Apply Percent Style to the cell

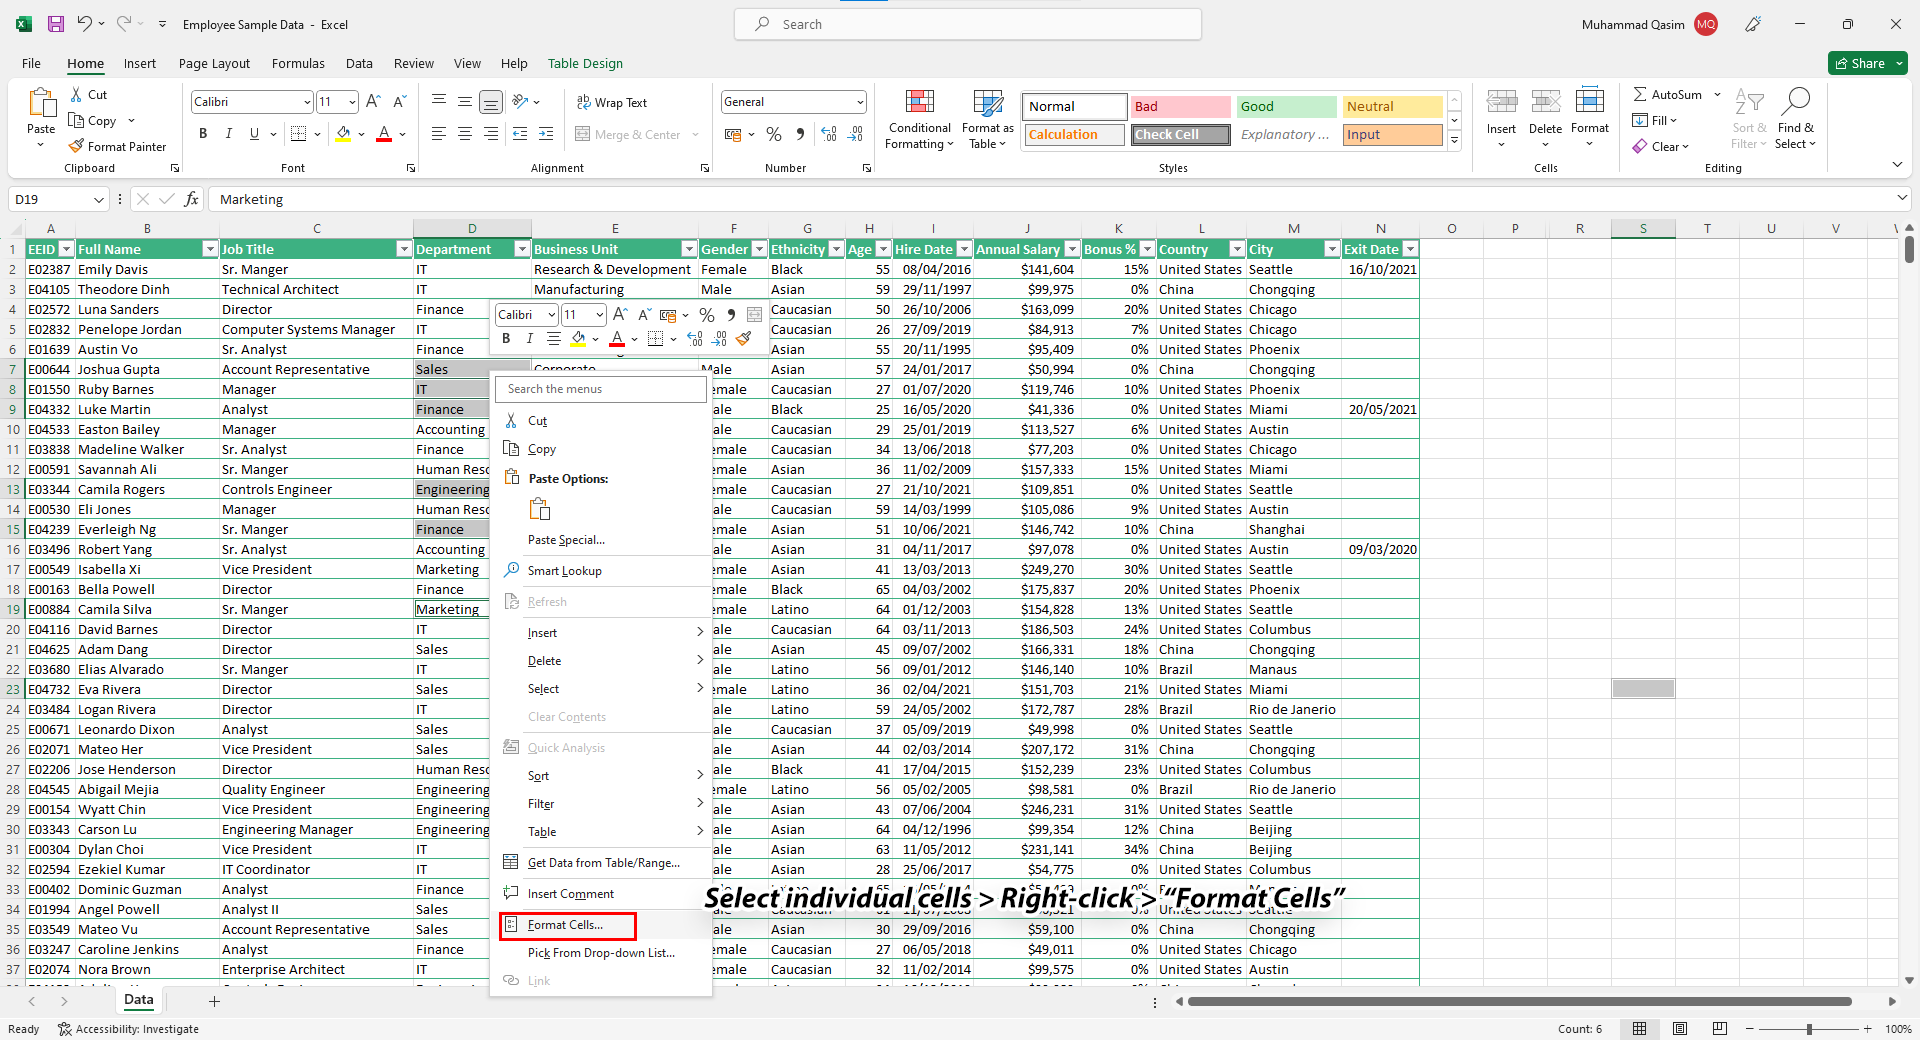(x=773, y=134)
